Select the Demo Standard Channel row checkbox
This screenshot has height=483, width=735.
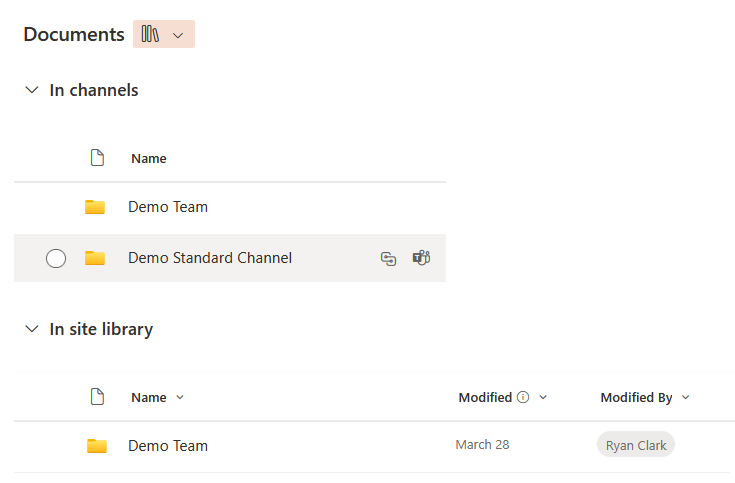(56, 258)
